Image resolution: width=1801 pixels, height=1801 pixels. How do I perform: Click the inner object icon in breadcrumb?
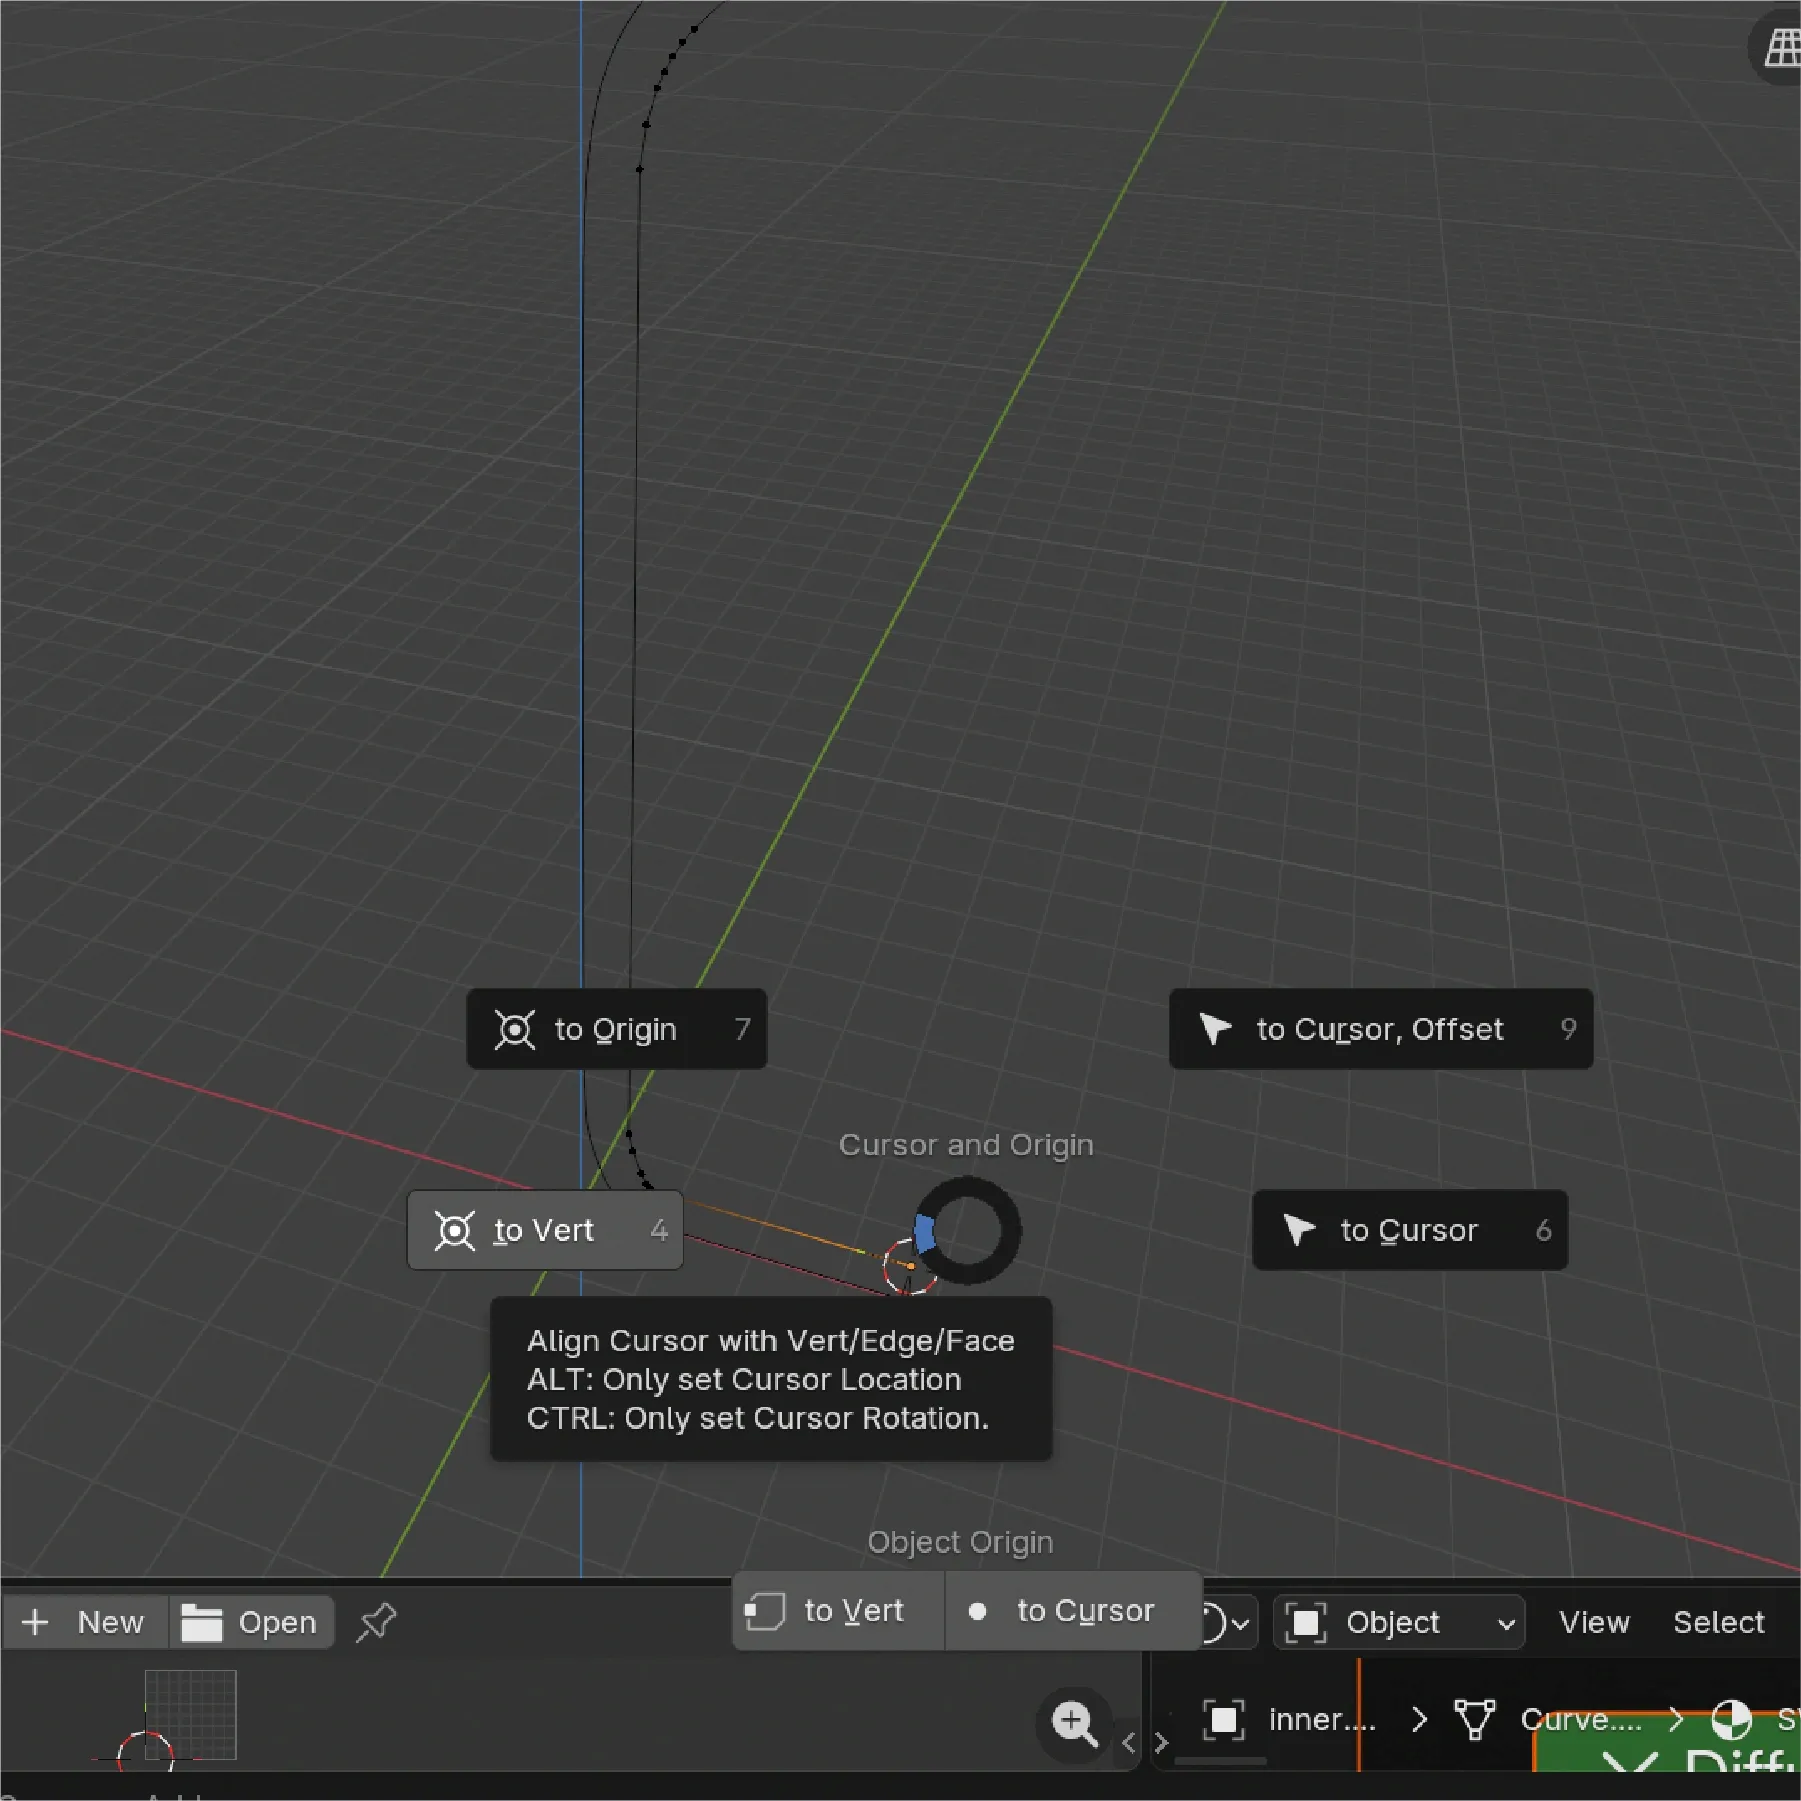(1223, 1720)
